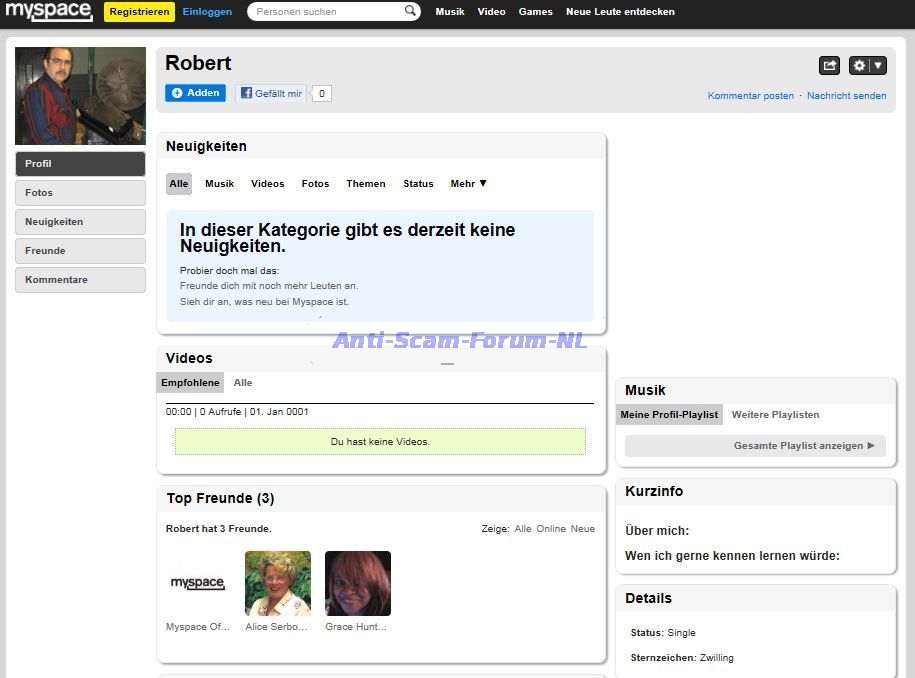915x678 pixels.
Task: Click the Registrieren button
Action: click(x=139, y=12)
